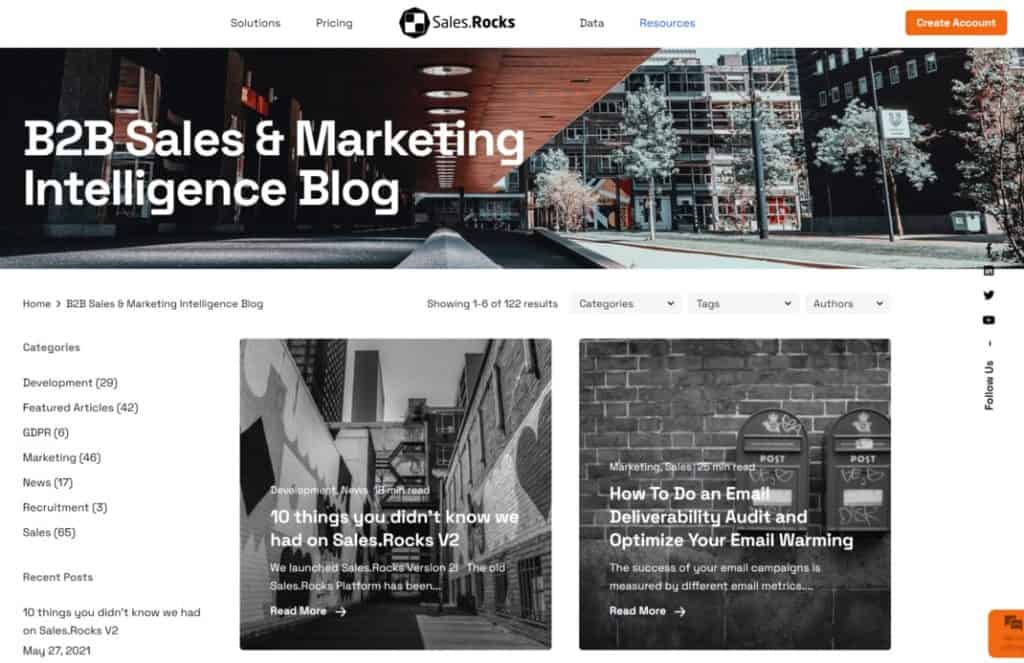Expand the Categories filter dropdown
Screen dimensions: 1024x663
(x=626, y=304)
